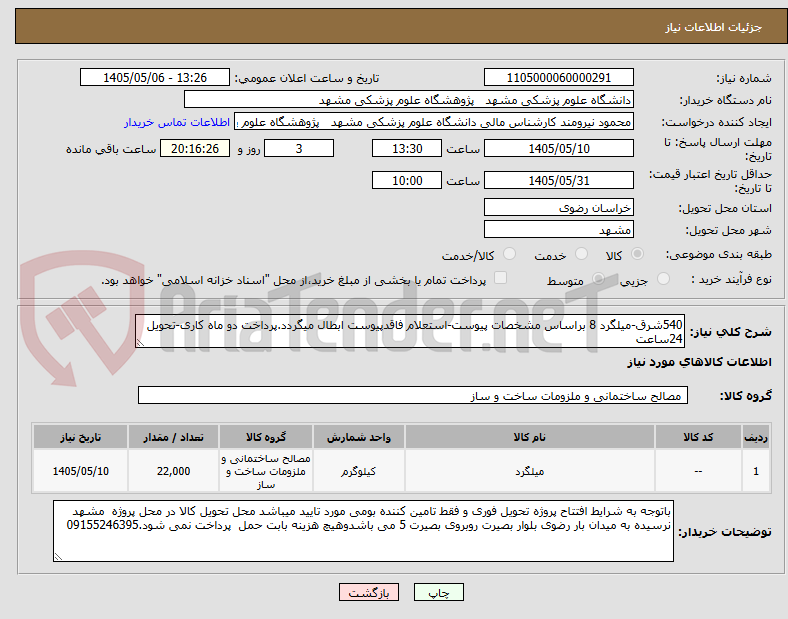Screen dimensions: 788x619
Task: Click the نام کالا column header
Action: (530, 437)
